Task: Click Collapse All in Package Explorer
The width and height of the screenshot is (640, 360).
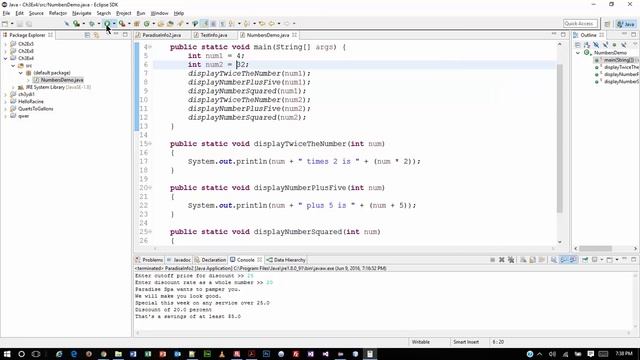Action: (x=87, y=35)
